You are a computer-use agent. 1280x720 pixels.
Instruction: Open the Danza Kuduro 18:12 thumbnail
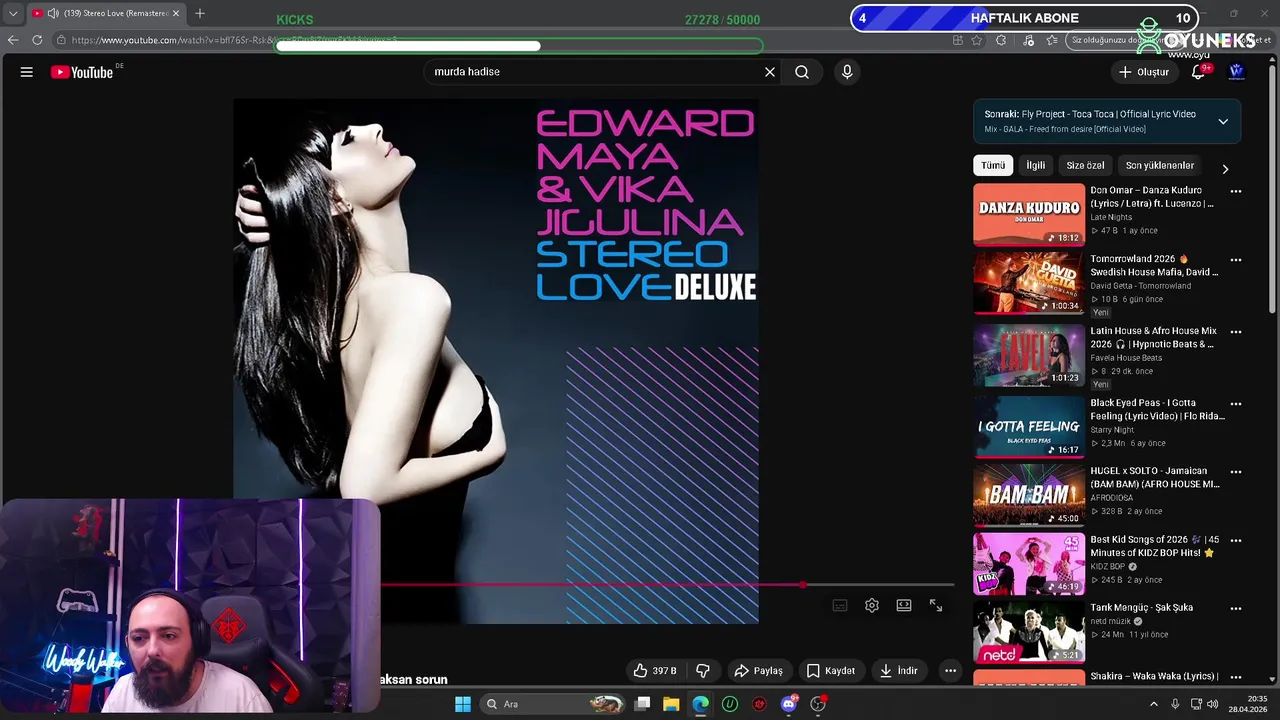click(1029, 214)
